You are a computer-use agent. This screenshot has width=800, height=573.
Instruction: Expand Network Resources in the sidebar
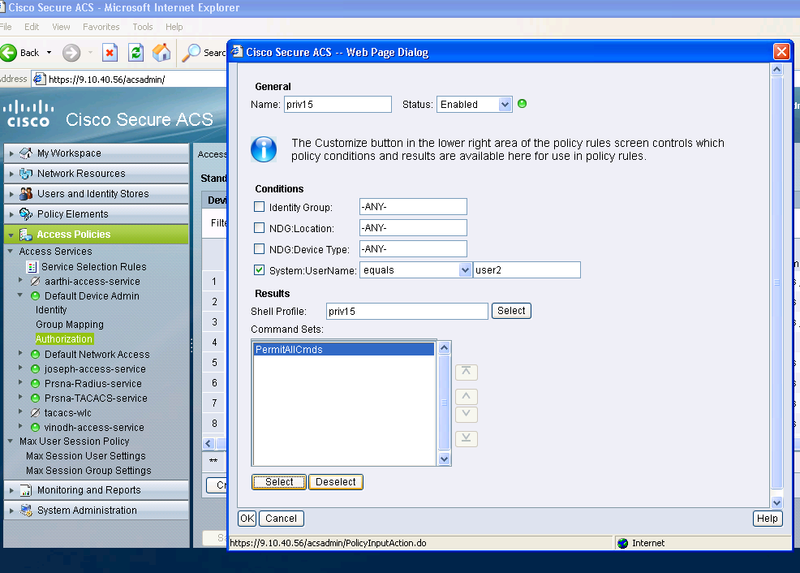point(12,173)
